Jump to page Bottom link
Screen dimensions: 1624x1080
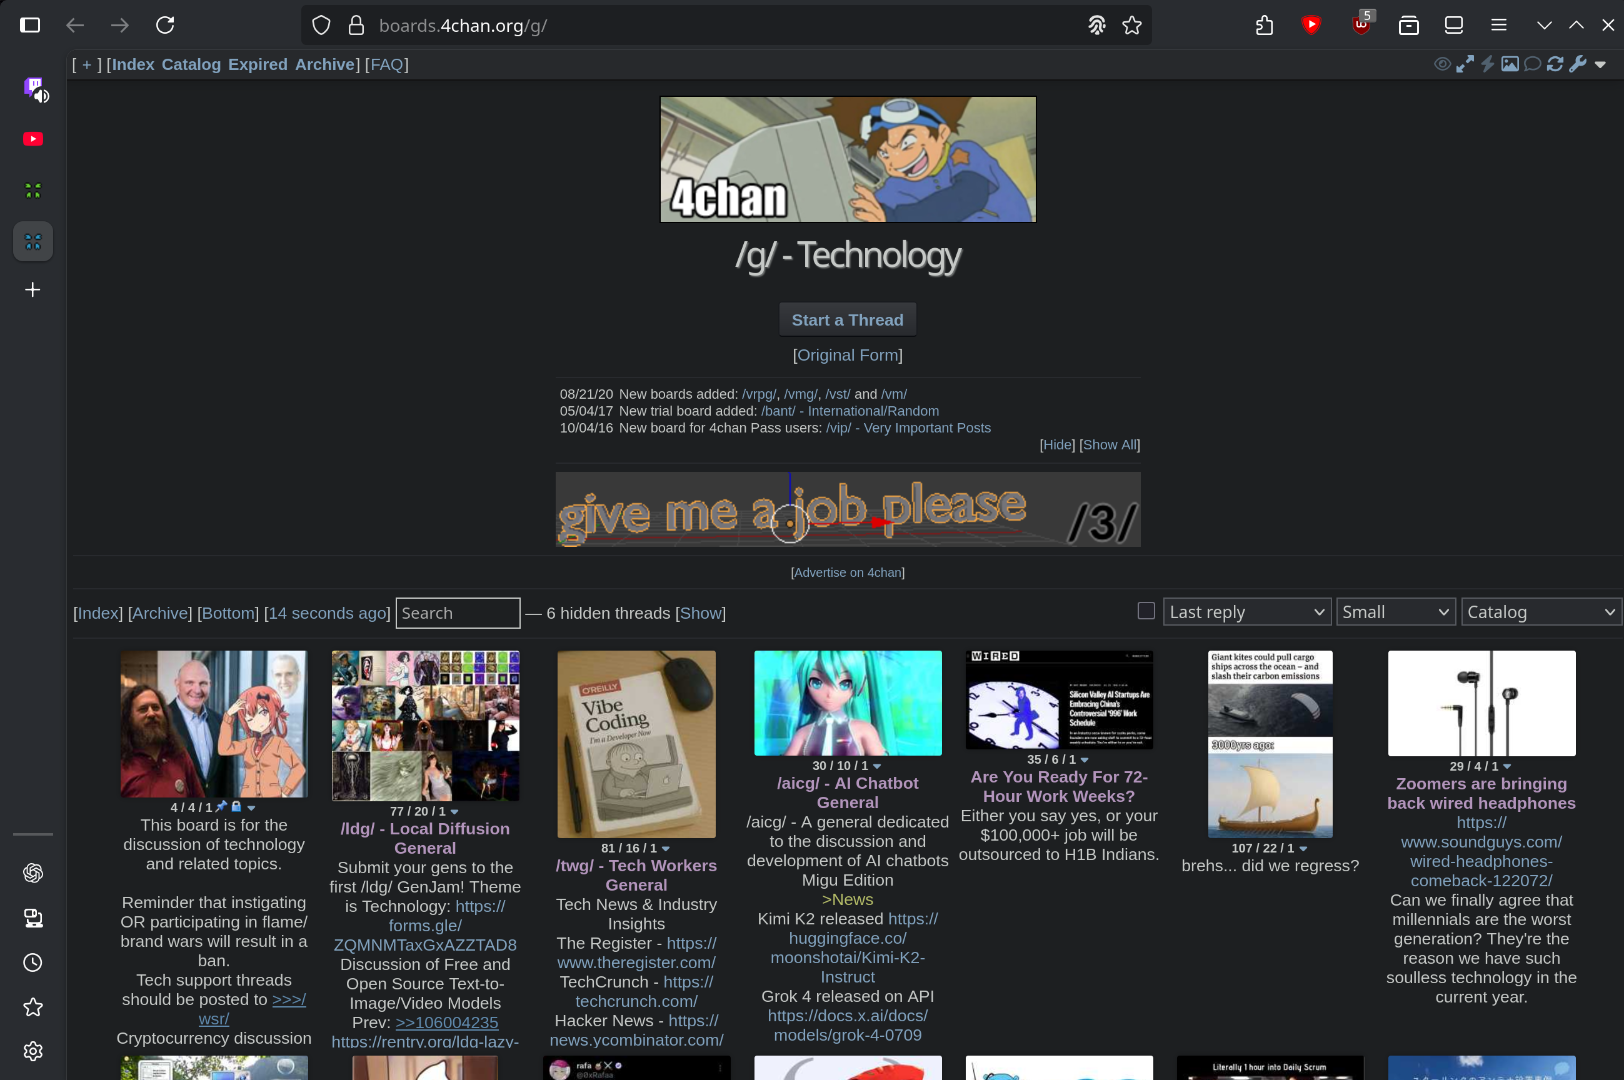pyautogui.click(x=228, y=613)
